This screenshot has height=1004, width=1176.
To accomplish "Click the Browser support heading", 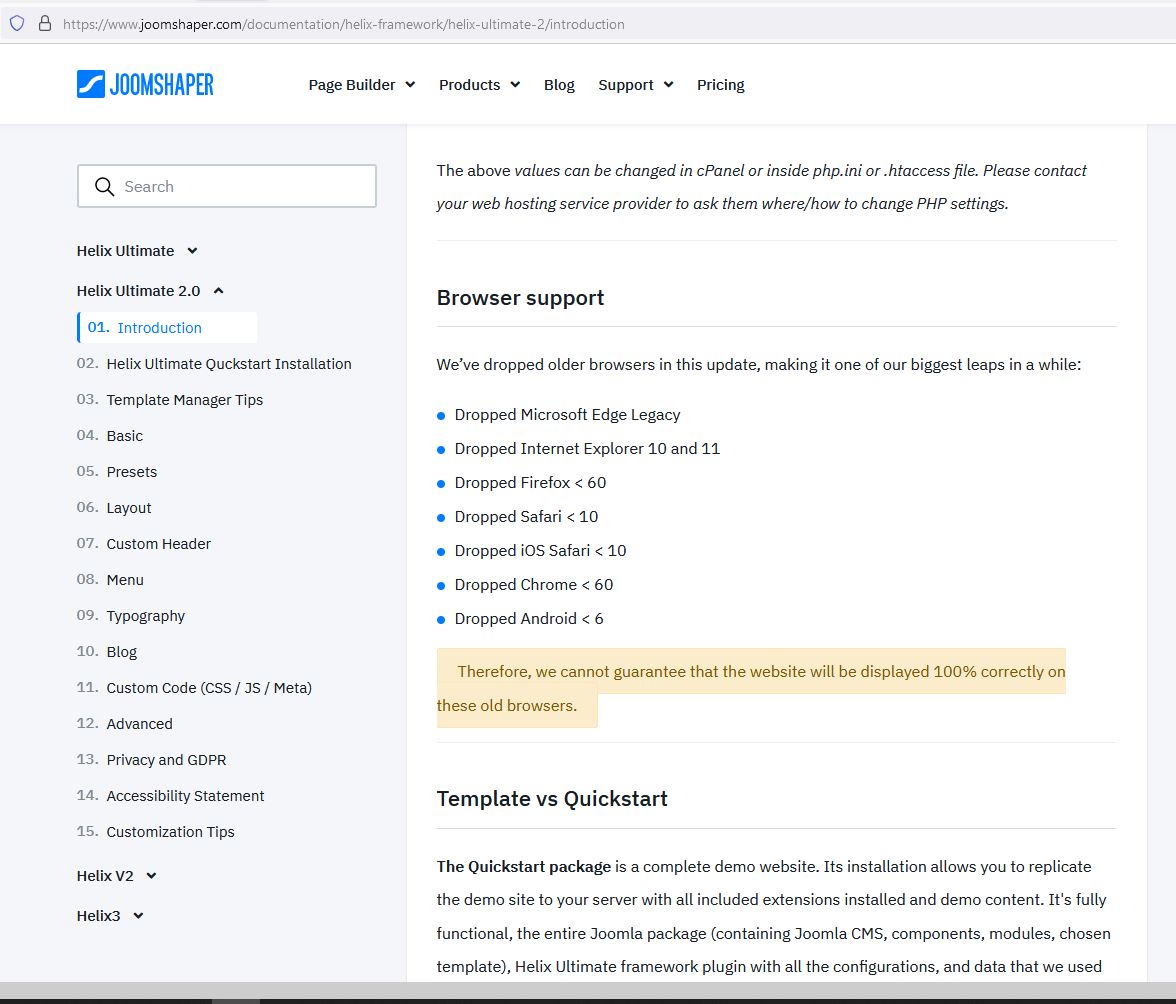I will 520,298.
